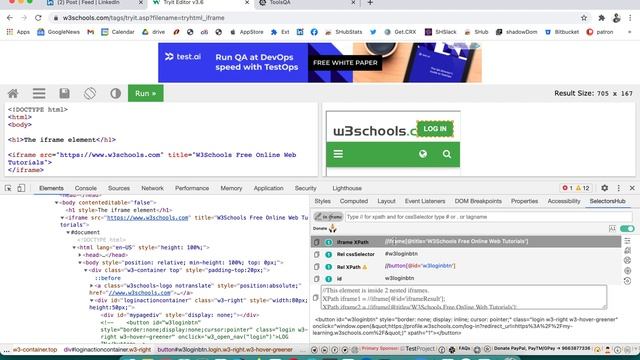Viewport: 640px width, 360px height.
Task: Activate the DevTools inspect element picker
Action: [8, 188]
